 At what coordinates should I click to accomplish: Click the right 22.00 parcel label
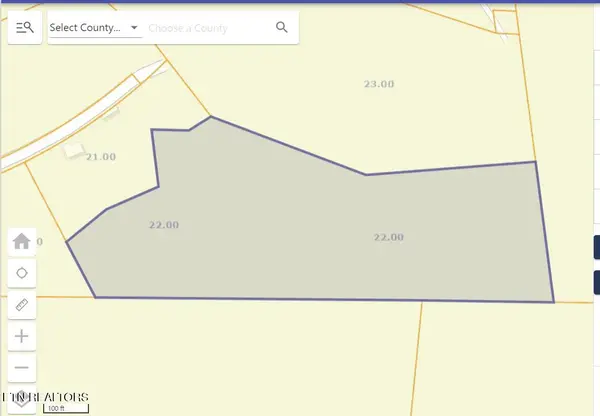pos(388,237)
